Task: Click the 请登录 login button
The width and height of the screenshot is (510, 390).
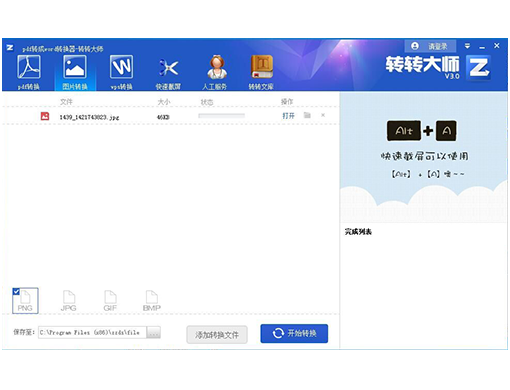Action: tap(430, 46)
